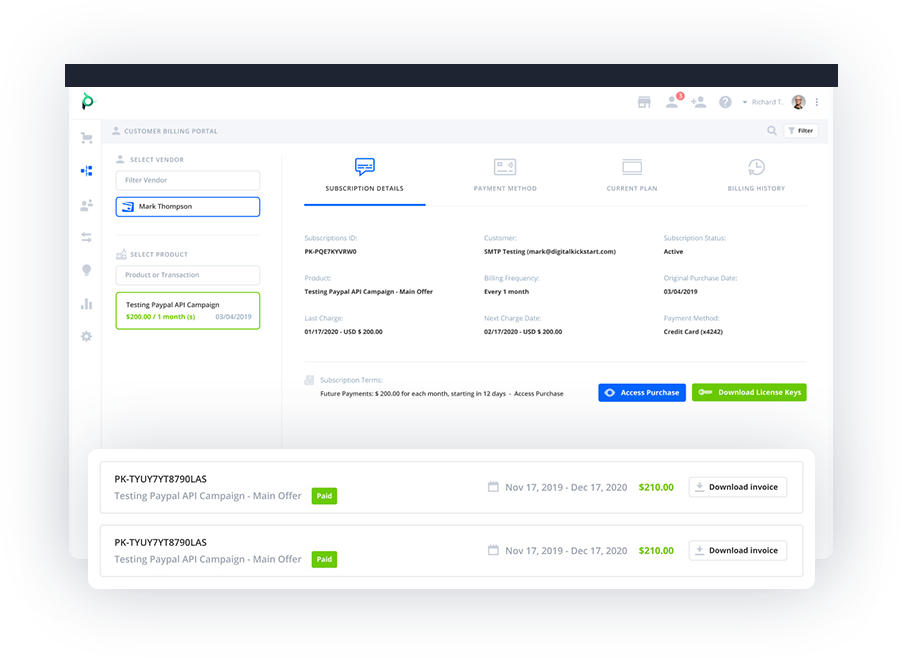Open the three-dot more options menu
Image resolution: width=902 pixels, height=658 pixels.
[817, 102]
